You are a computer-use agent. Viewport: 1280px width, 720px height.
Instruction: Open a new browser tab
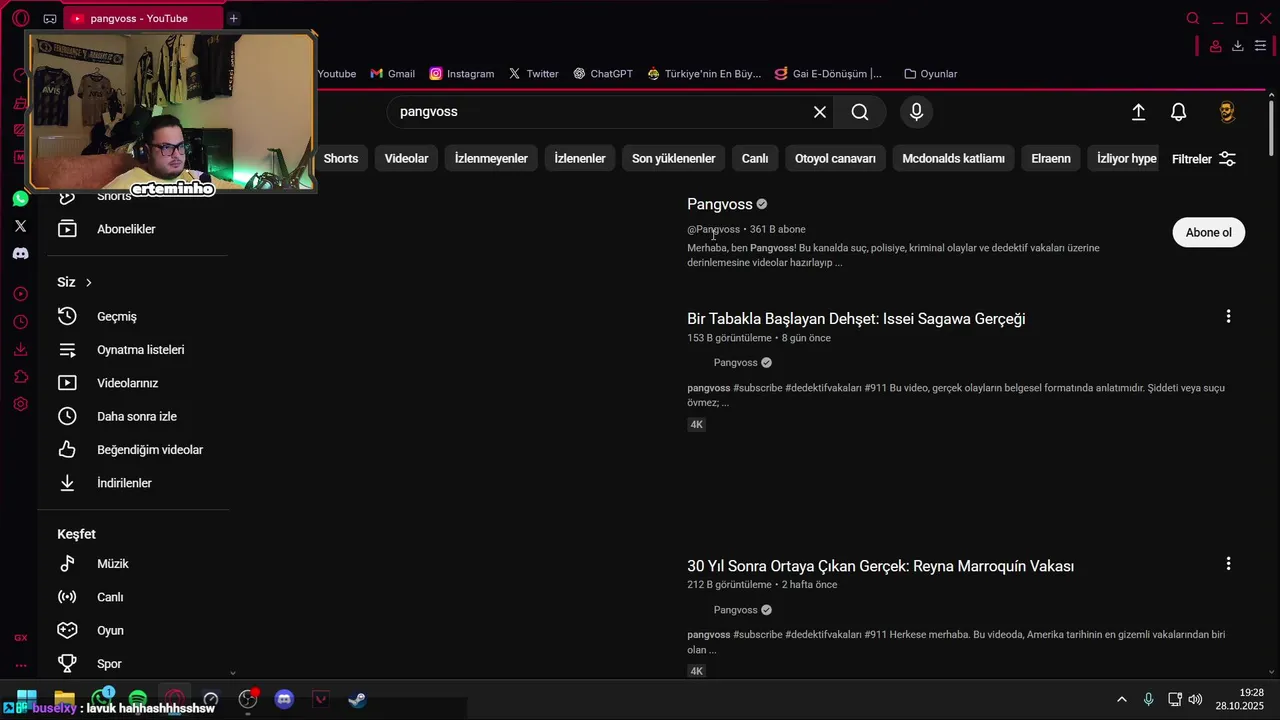click(x=233, y=18)
